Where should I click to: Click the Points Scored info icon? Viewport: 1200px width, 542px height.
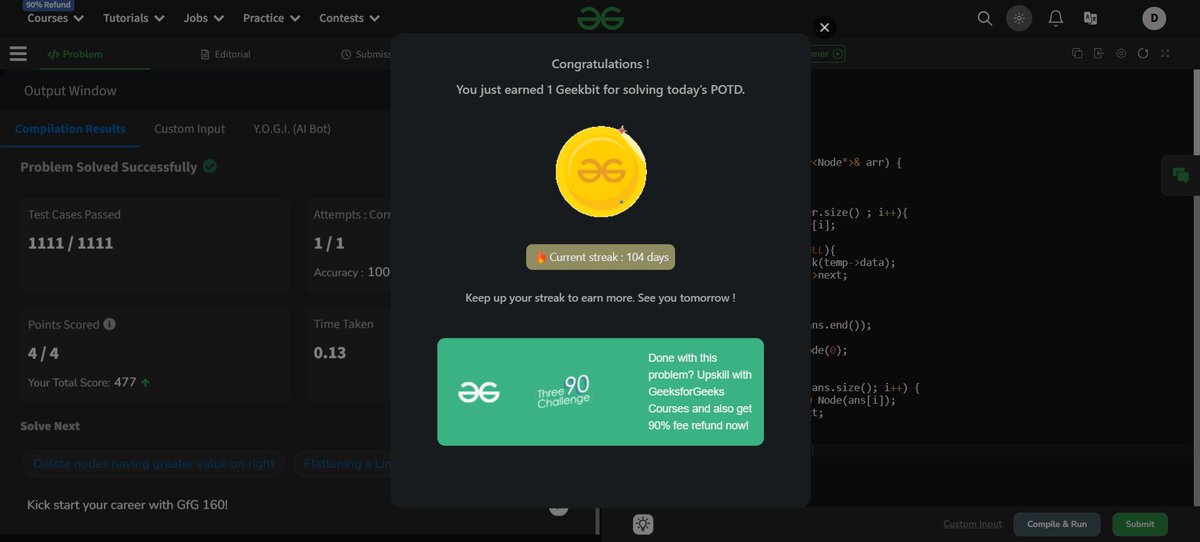pos(109,324)
